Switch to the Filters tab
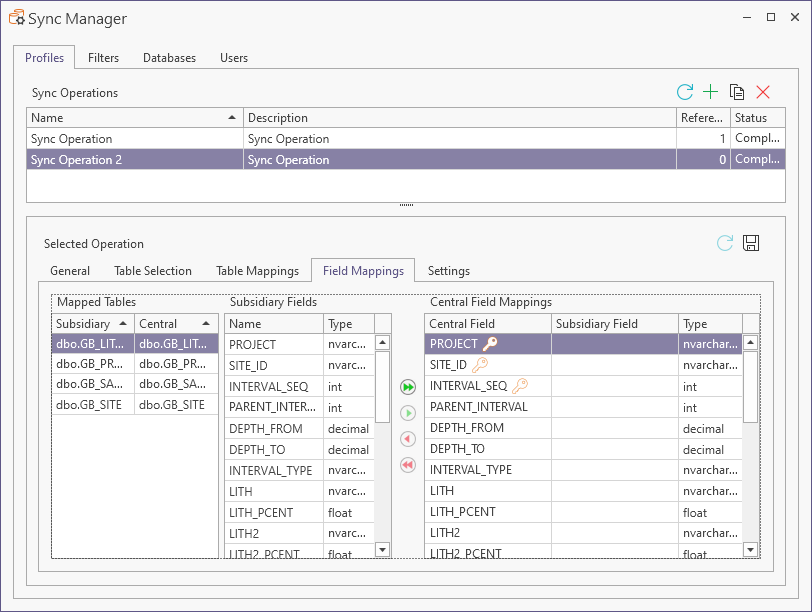Image resolution: width=812 pixels, height=612 pixels. tap(103, 58)
